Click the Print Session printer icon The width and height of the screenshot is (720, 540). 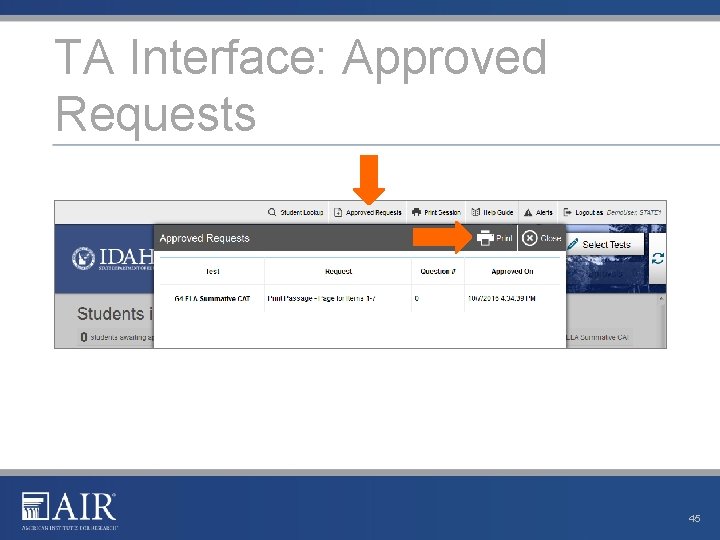(x=416, y=212)
